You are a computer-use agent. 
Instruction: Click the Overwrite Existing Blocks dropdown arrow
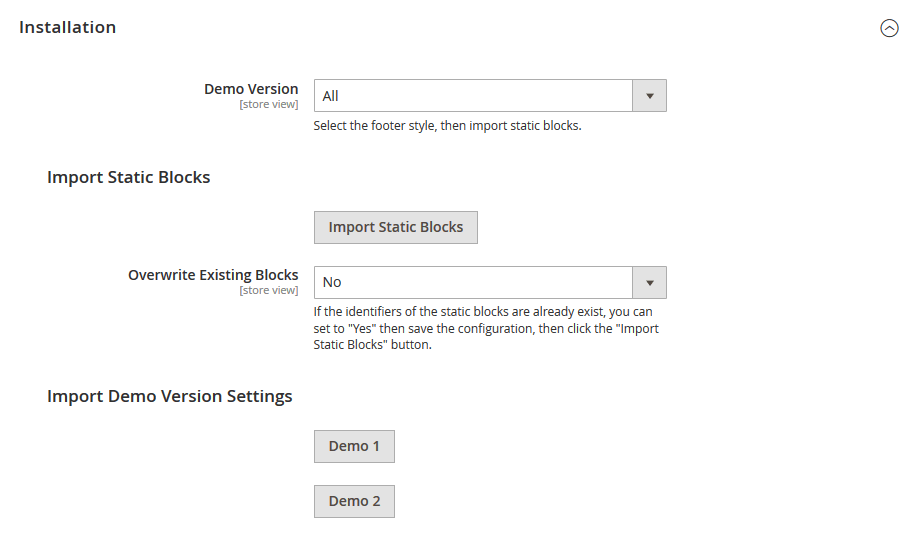[650, 282]
